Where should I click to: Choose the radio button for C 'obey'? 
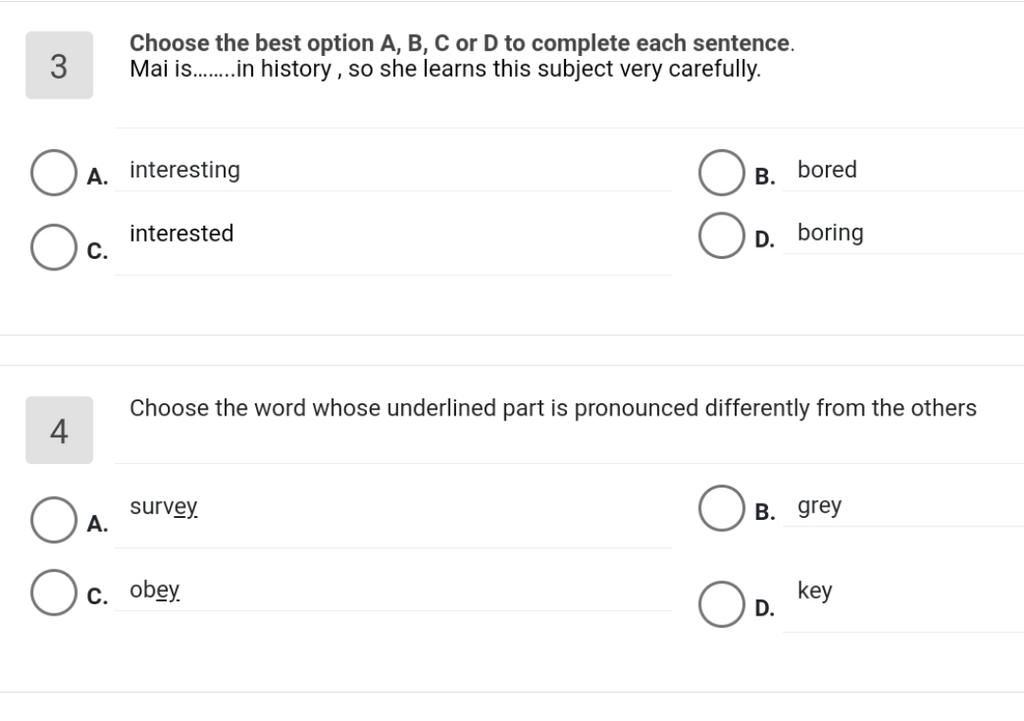coord(53,593)
